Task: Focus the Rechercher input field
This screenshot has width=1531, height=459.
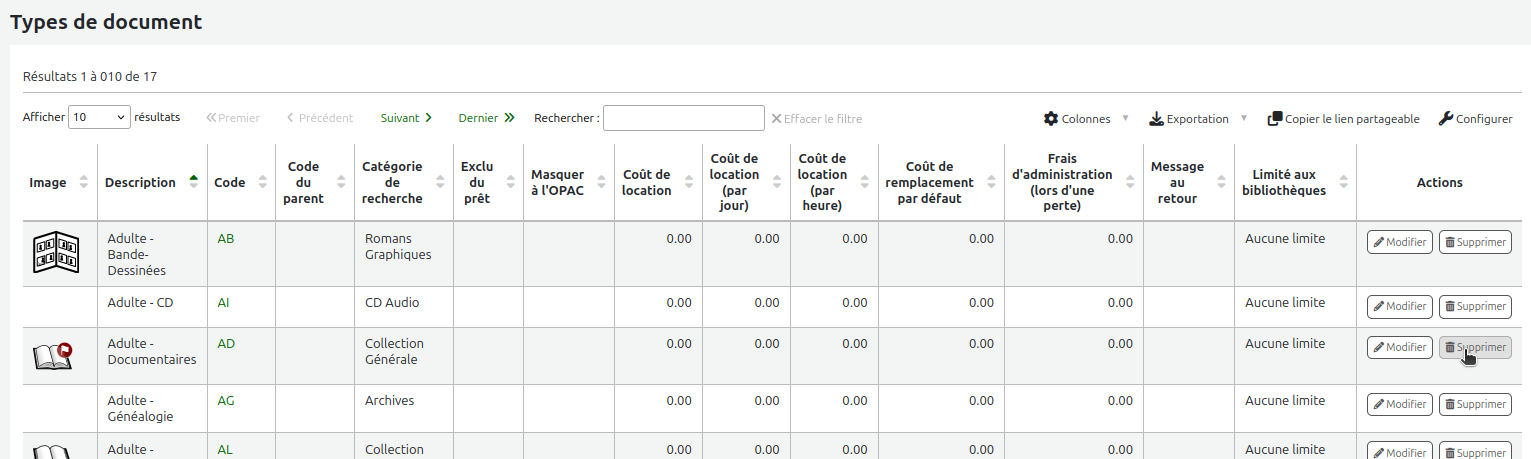Action: (x=684, y=118)
